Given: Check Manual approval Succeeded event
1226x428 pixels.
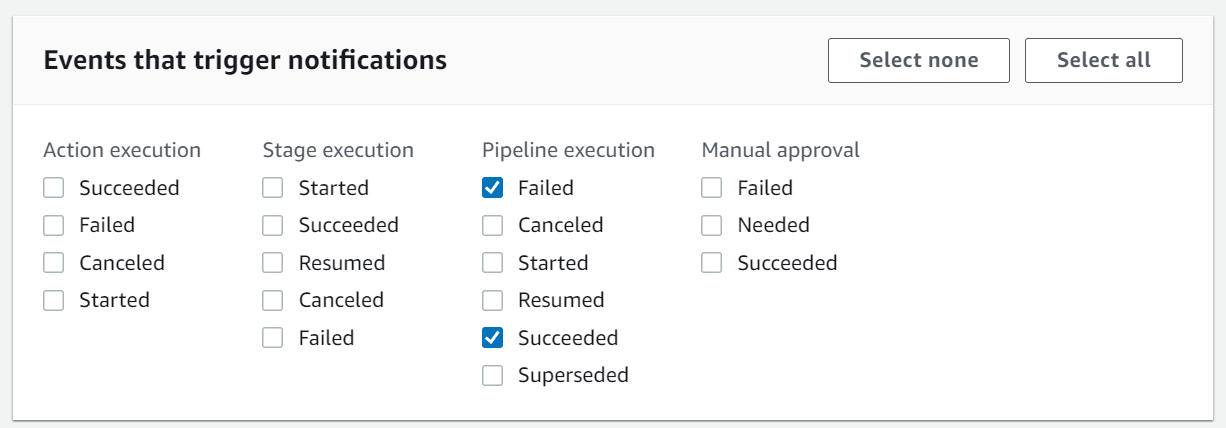Looking at the screenshot, I should point(712,263).
